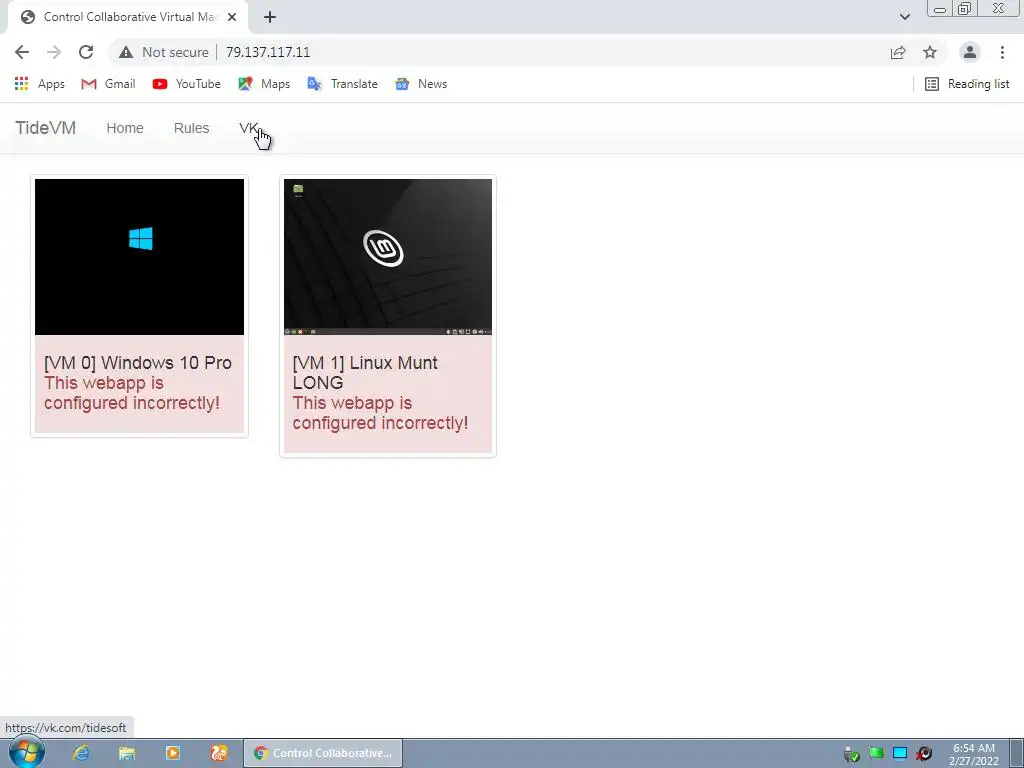Open the Reading list panel
The image size is (1024, 768).
(x=967, y=84)
